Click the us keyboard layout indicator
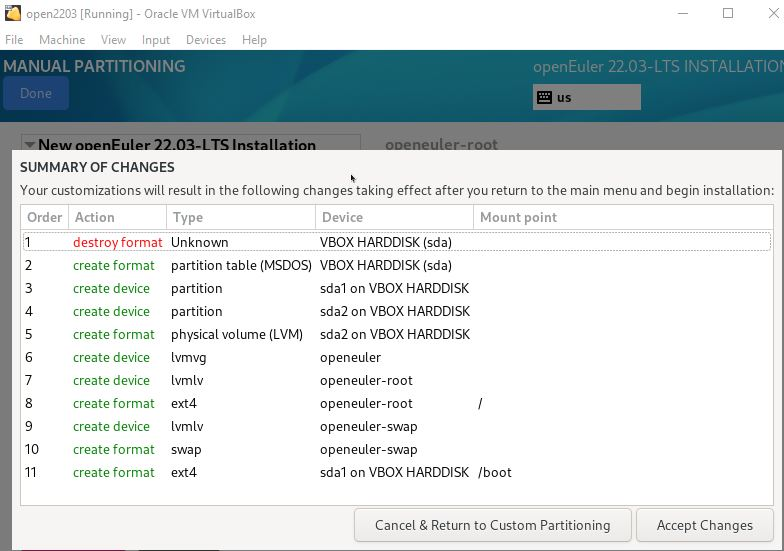The height and width of the screenshot is (551, 784). (586, 97)
